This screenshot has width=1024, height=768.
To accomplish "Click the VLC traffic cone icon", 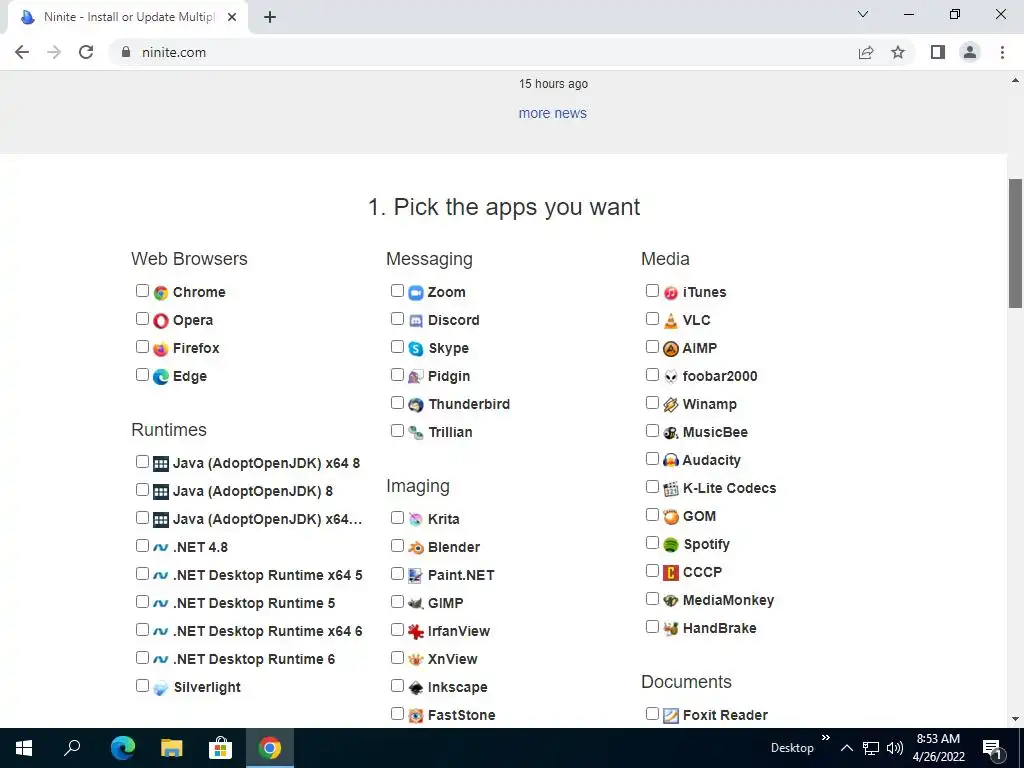I will pyautogui.click(x=671, y=321).
